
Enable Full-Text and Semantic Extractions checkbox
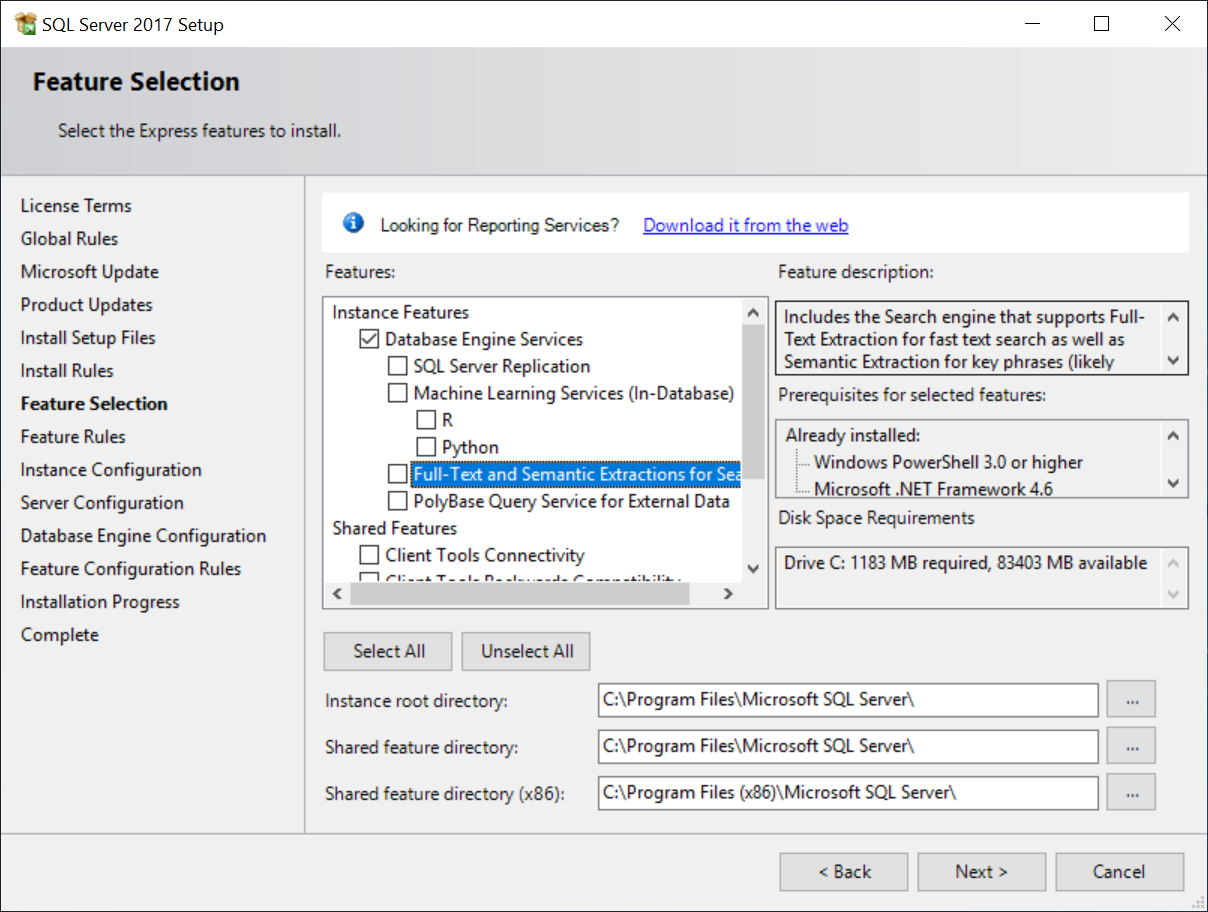[397, 474]
